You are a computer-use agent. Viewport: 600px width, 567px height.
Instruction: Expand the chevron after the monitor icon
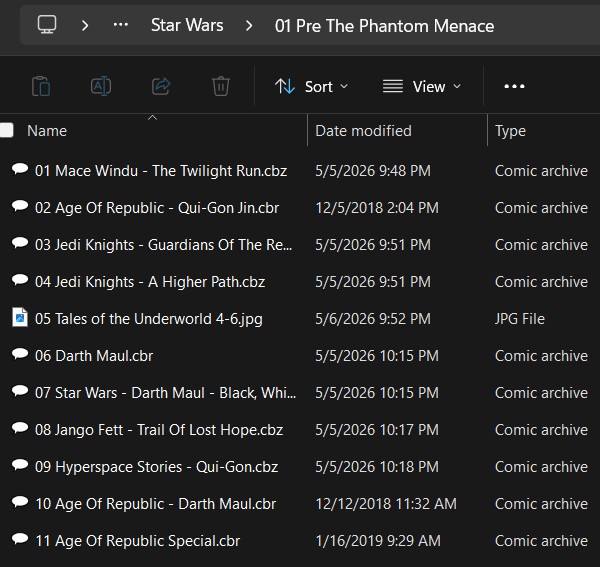click(85, 26)
